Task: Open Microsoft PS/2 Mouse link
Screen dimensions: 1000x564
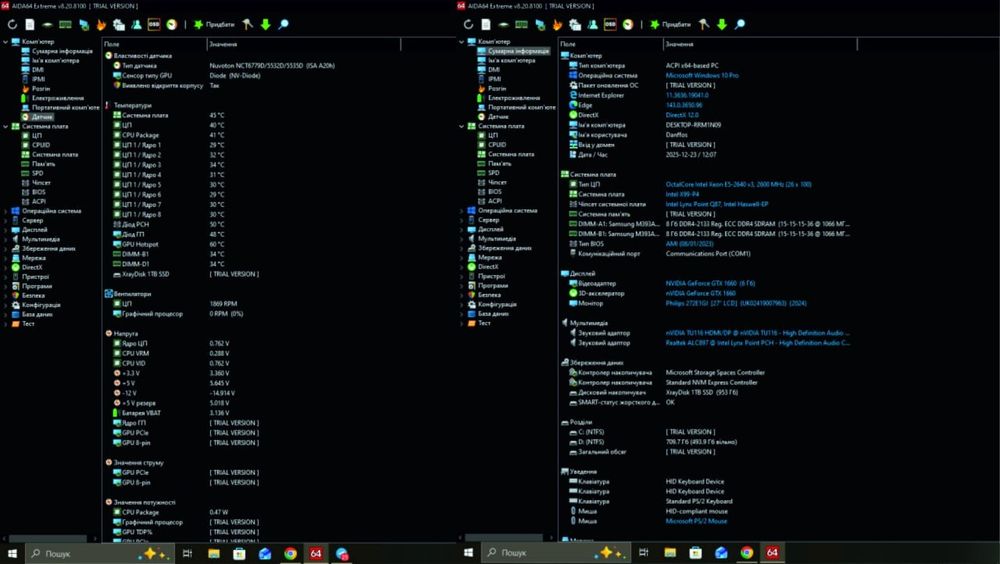Action: 696,521
